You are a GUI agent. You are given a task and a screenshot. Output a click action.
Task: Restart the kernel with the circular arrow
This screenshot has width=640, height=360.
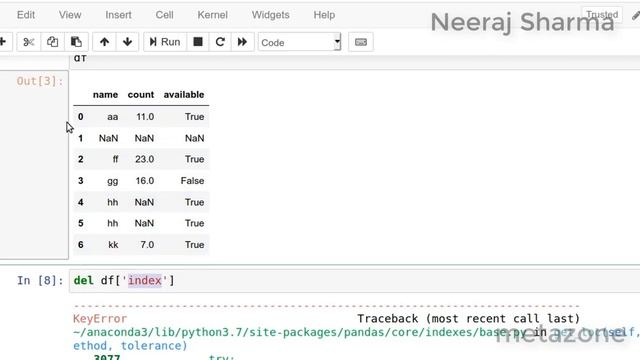click(220, 42)
